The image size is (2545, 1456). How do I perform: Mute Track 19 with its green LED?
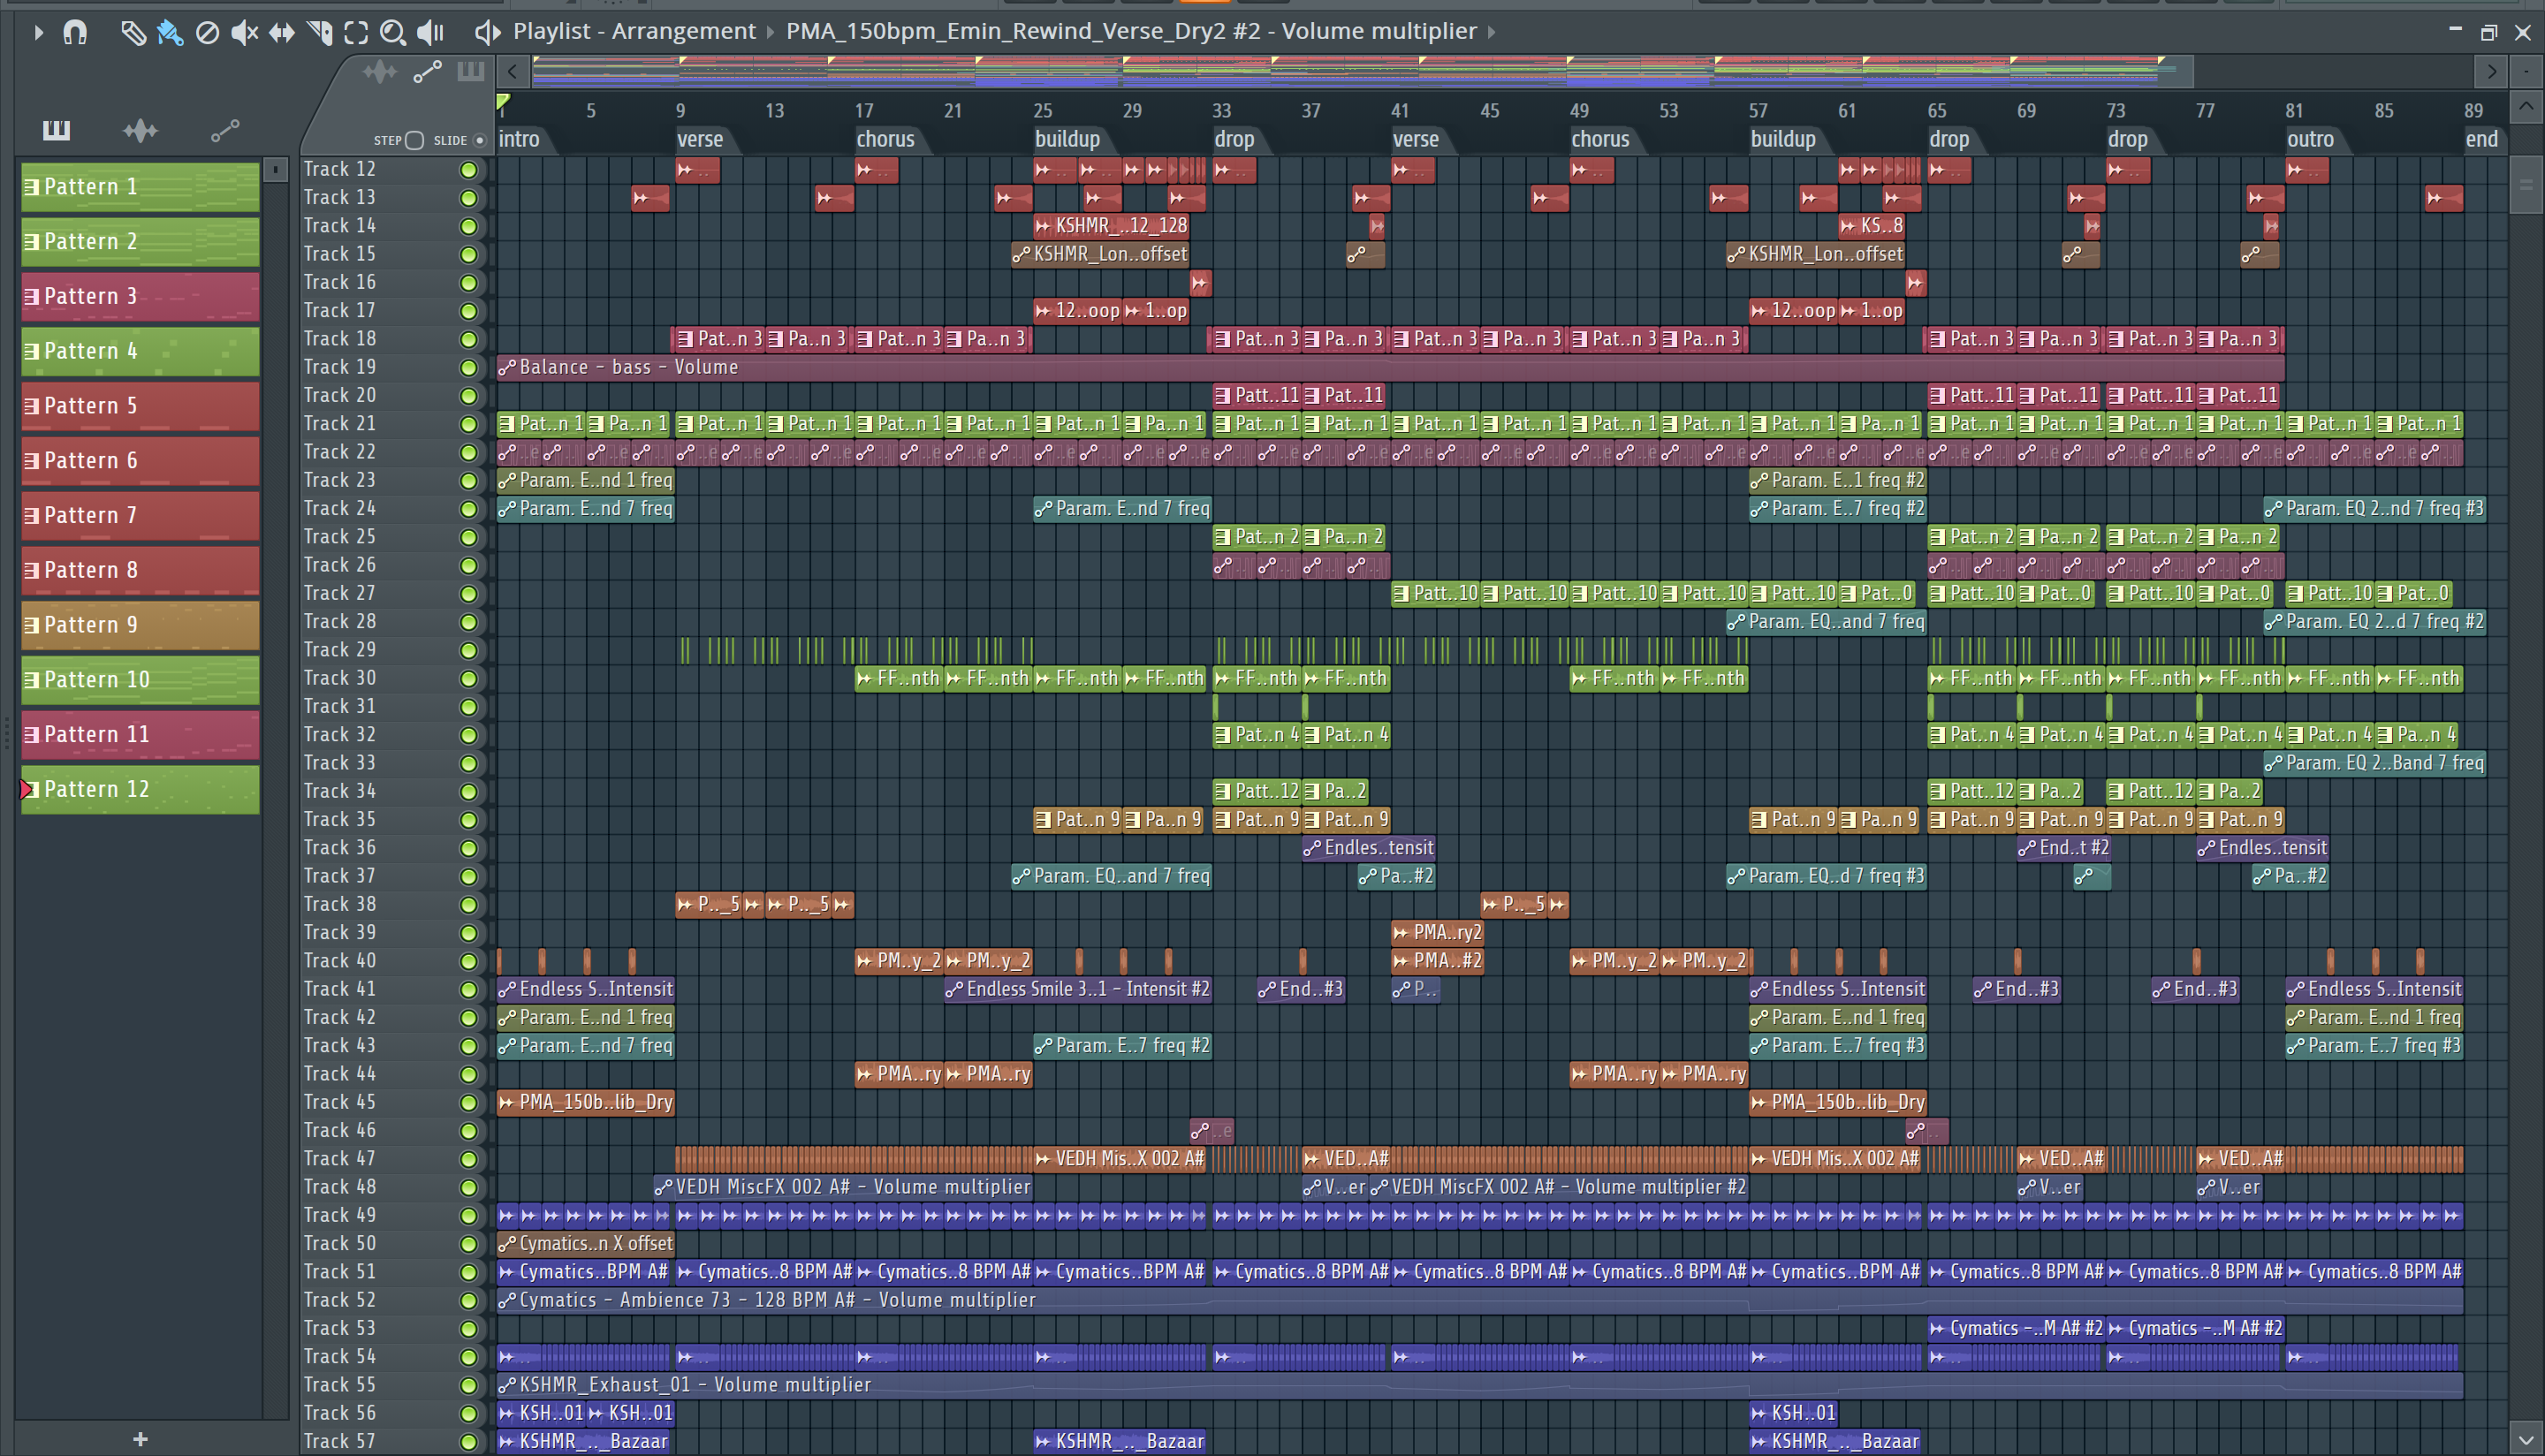468,368
